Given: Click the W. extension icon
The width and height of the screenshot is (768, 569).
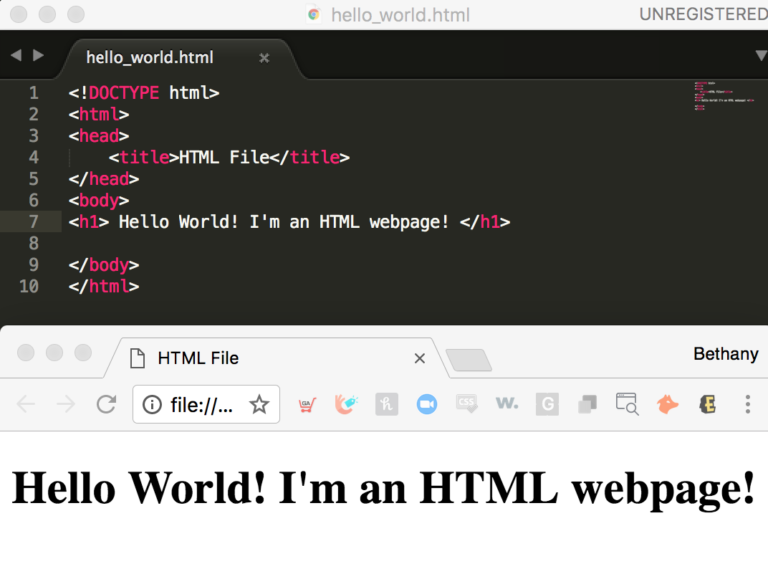Looking at the screenshot, I should click(507, 404).
